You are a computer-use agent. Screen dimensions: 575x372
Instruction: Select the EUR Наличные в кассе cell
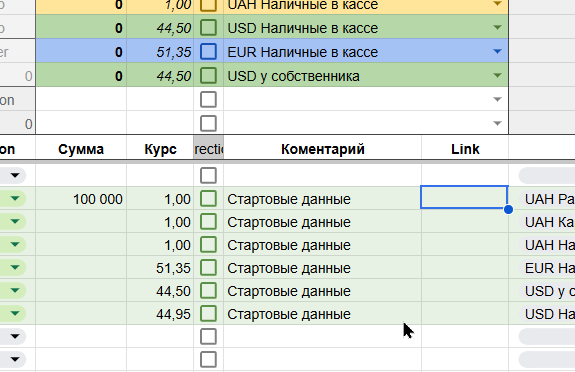366,52
